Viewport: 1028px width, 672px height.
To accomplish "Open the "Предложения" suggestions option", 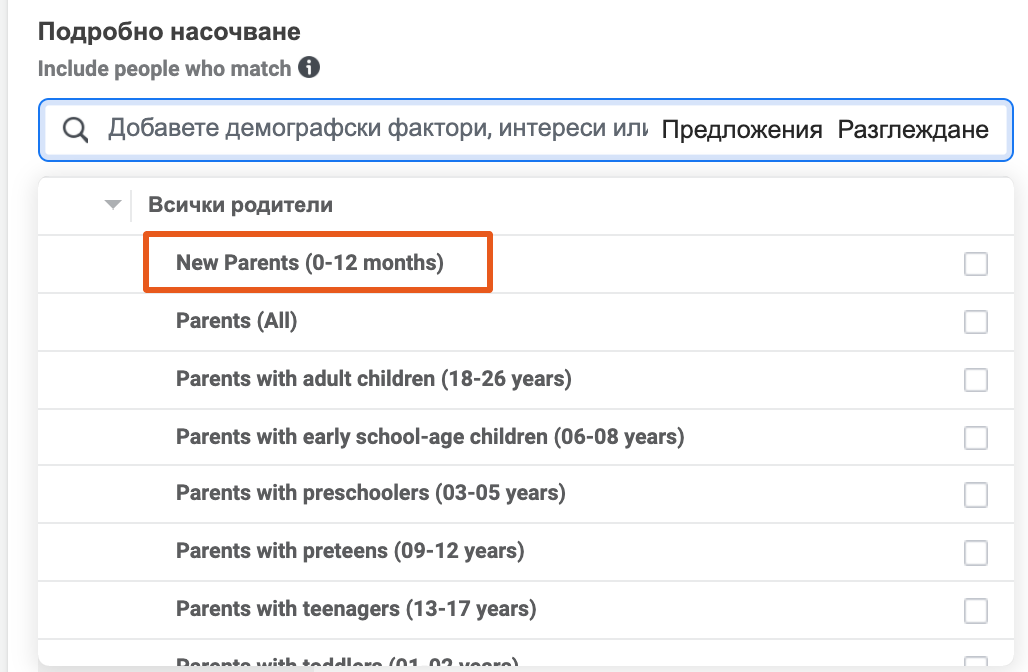I will 741,129.
